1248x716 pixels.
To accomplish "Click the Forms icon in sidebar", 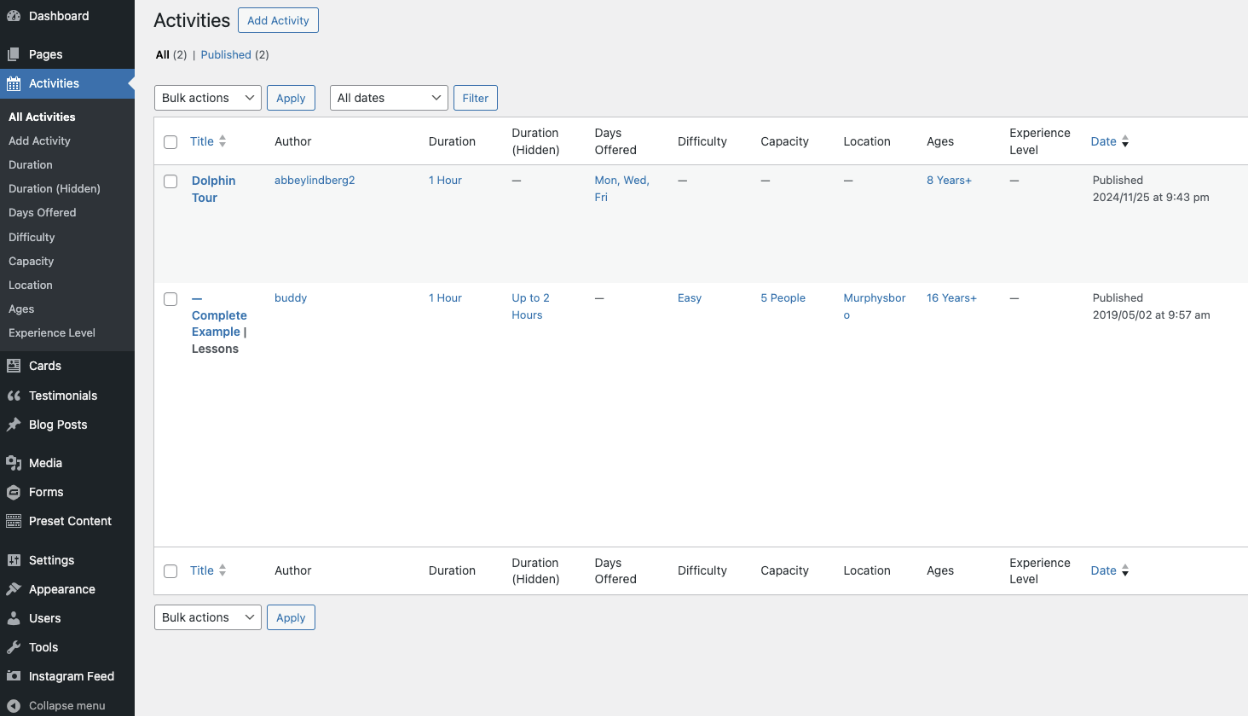I will pos(14,492).
